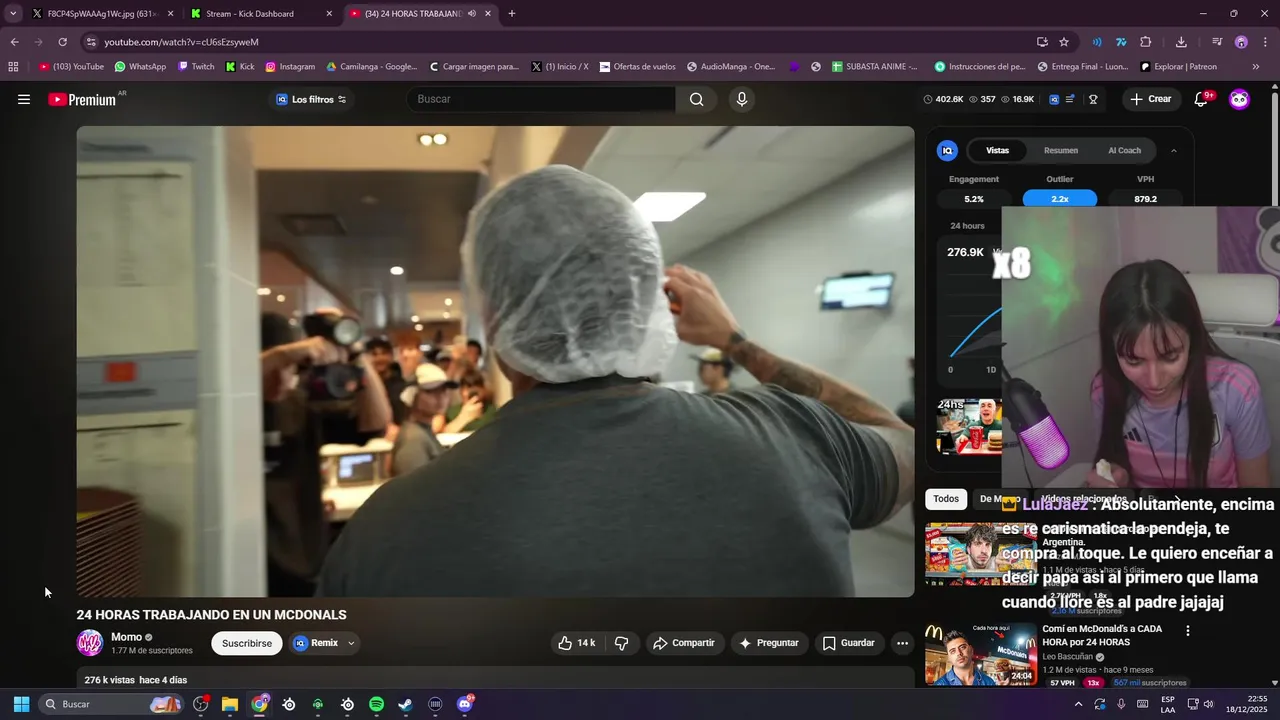Open vidIQ list icon in header

(x=1070, y=99)
